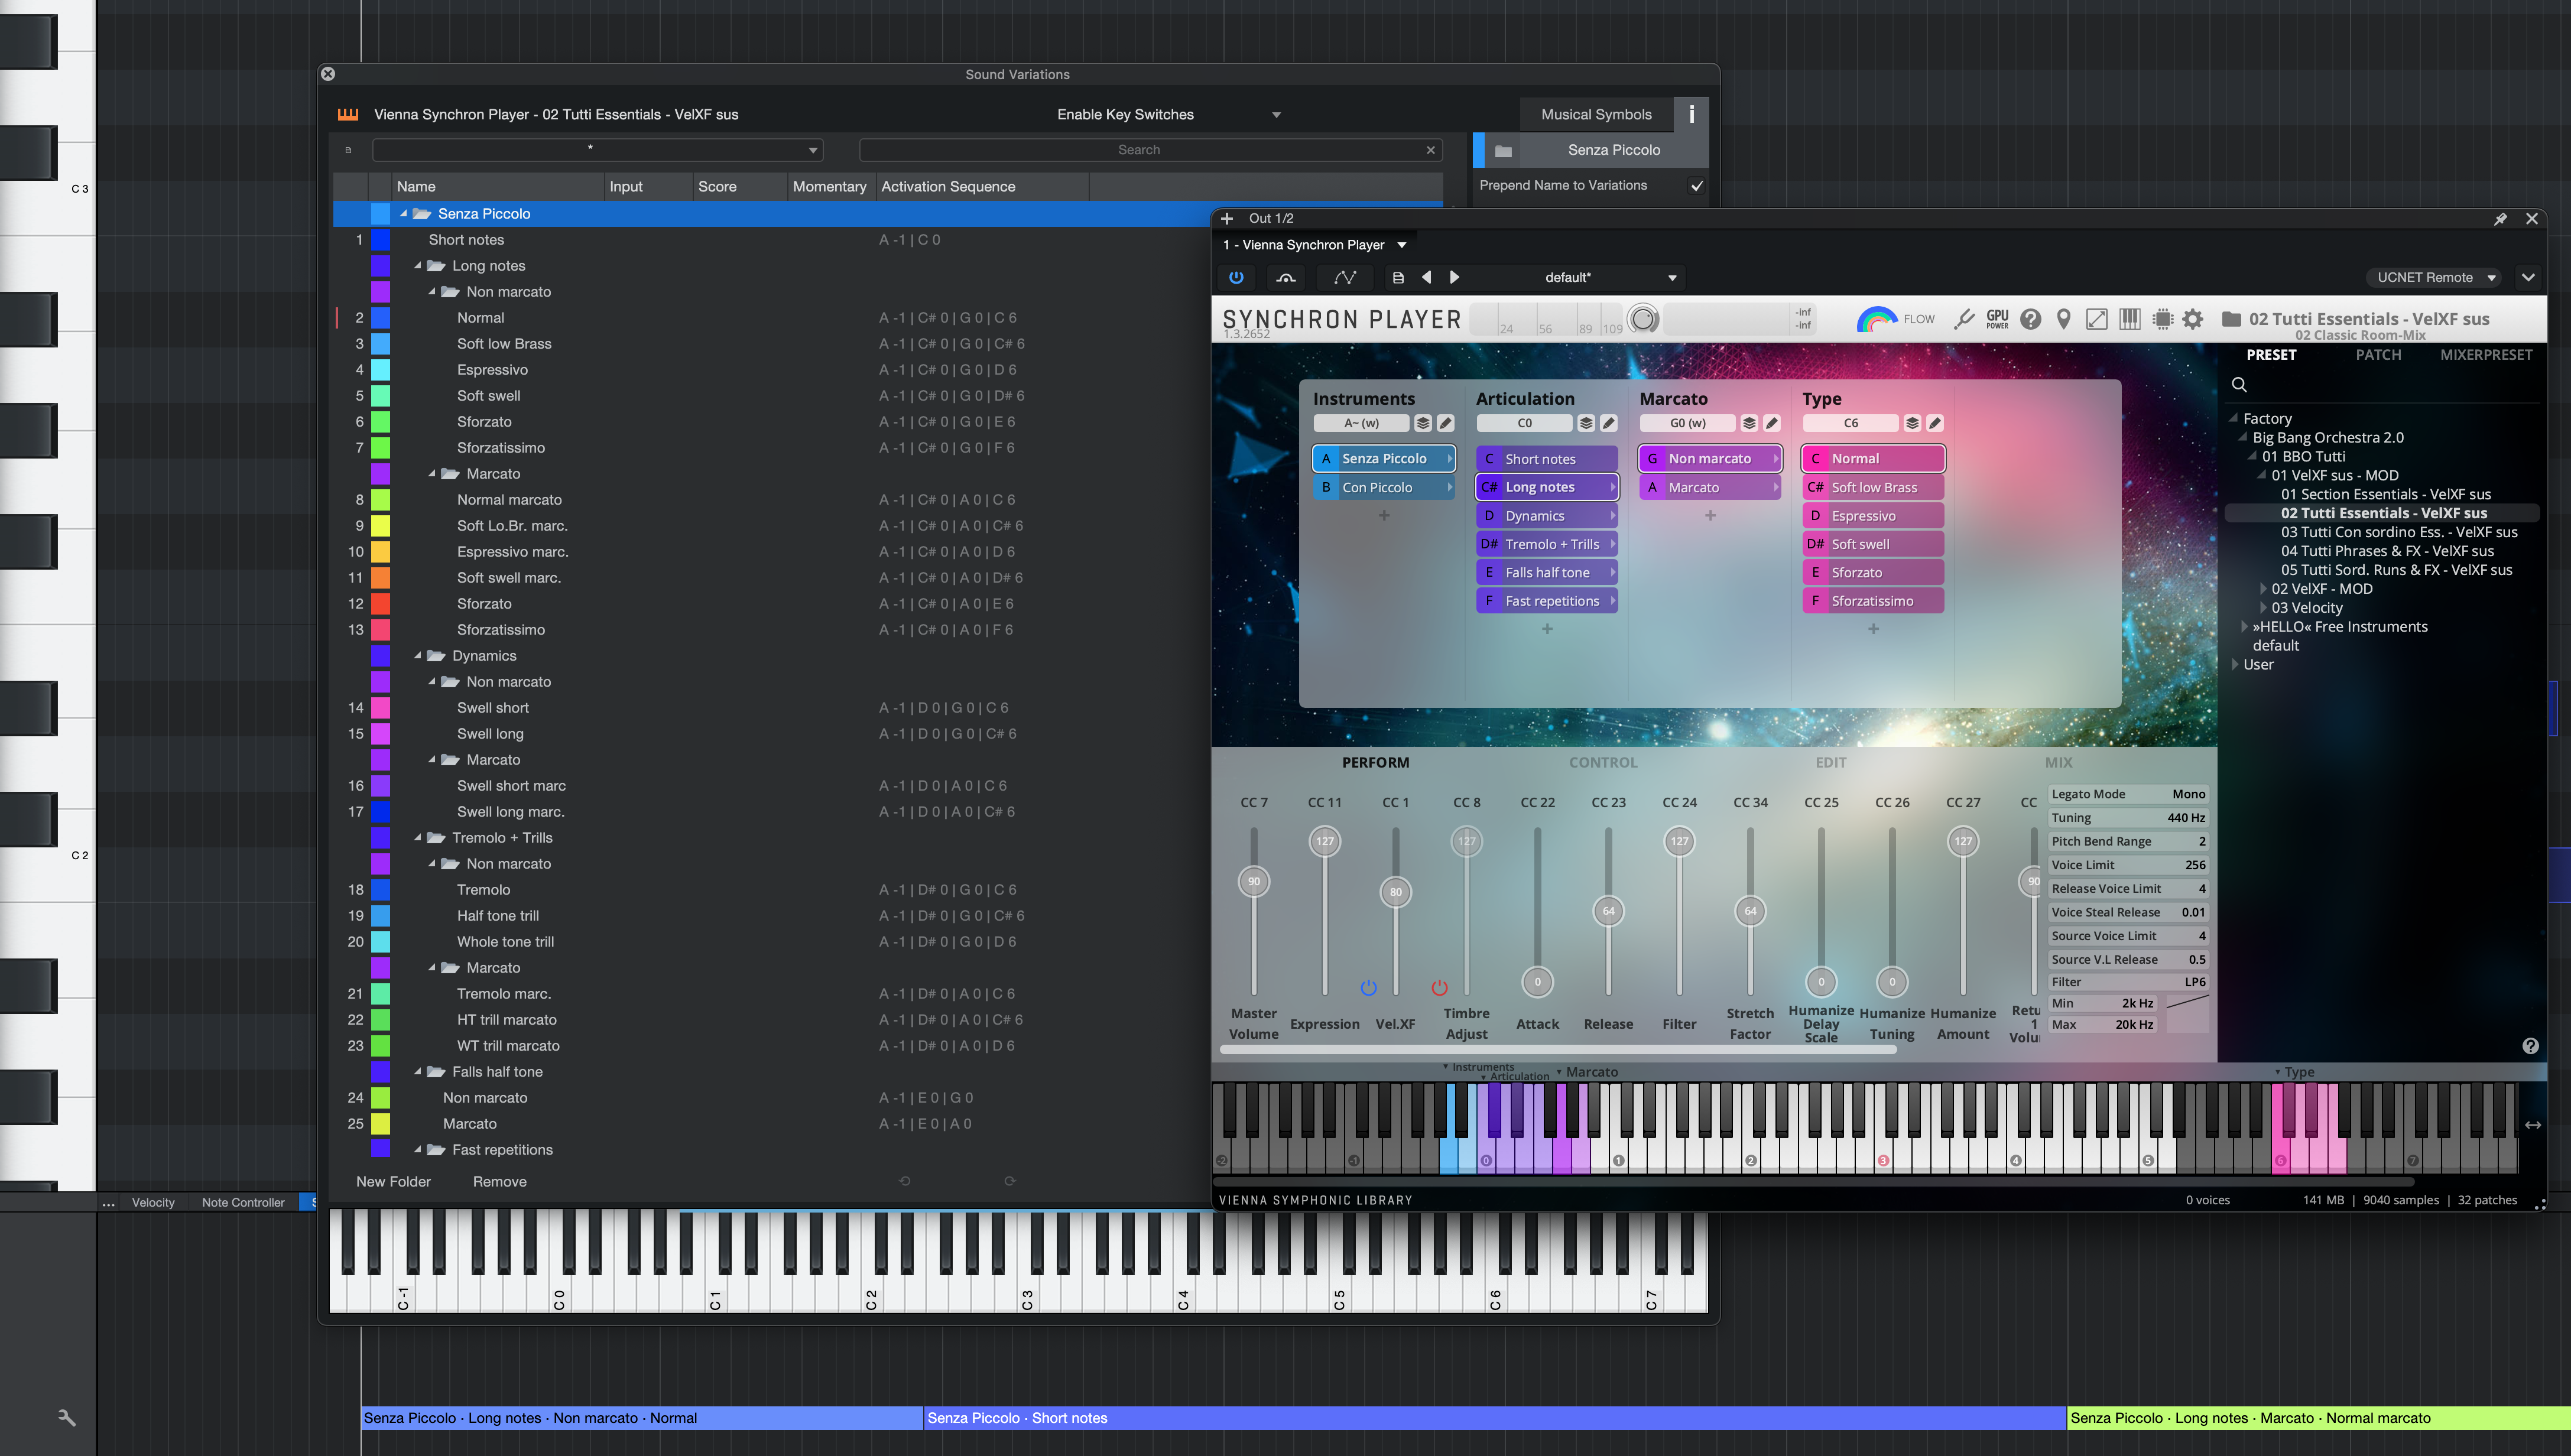
Task: Toggle Legato Mode Mono setting
Action: click(x=2128, y=794)
